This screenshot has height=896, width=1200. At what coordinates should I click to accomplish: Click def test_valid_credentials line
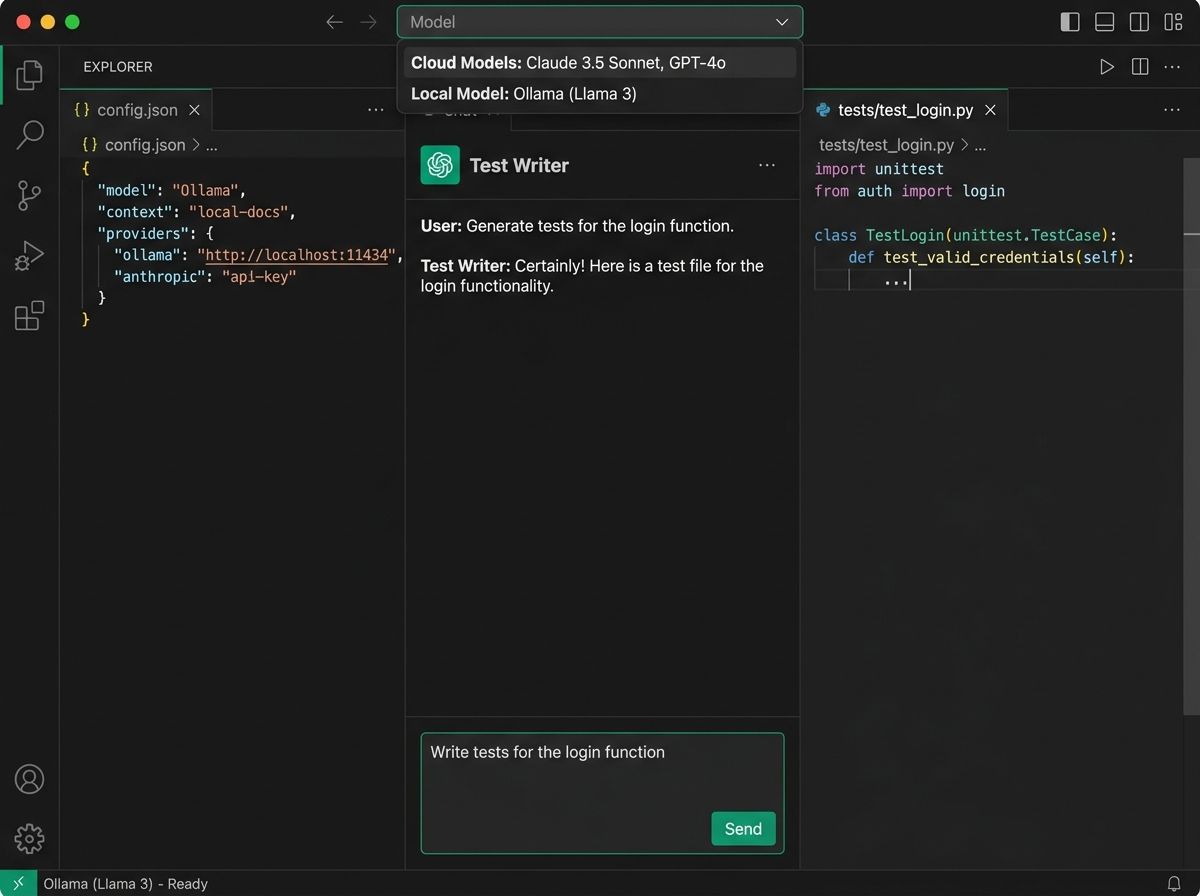(991, 257)
